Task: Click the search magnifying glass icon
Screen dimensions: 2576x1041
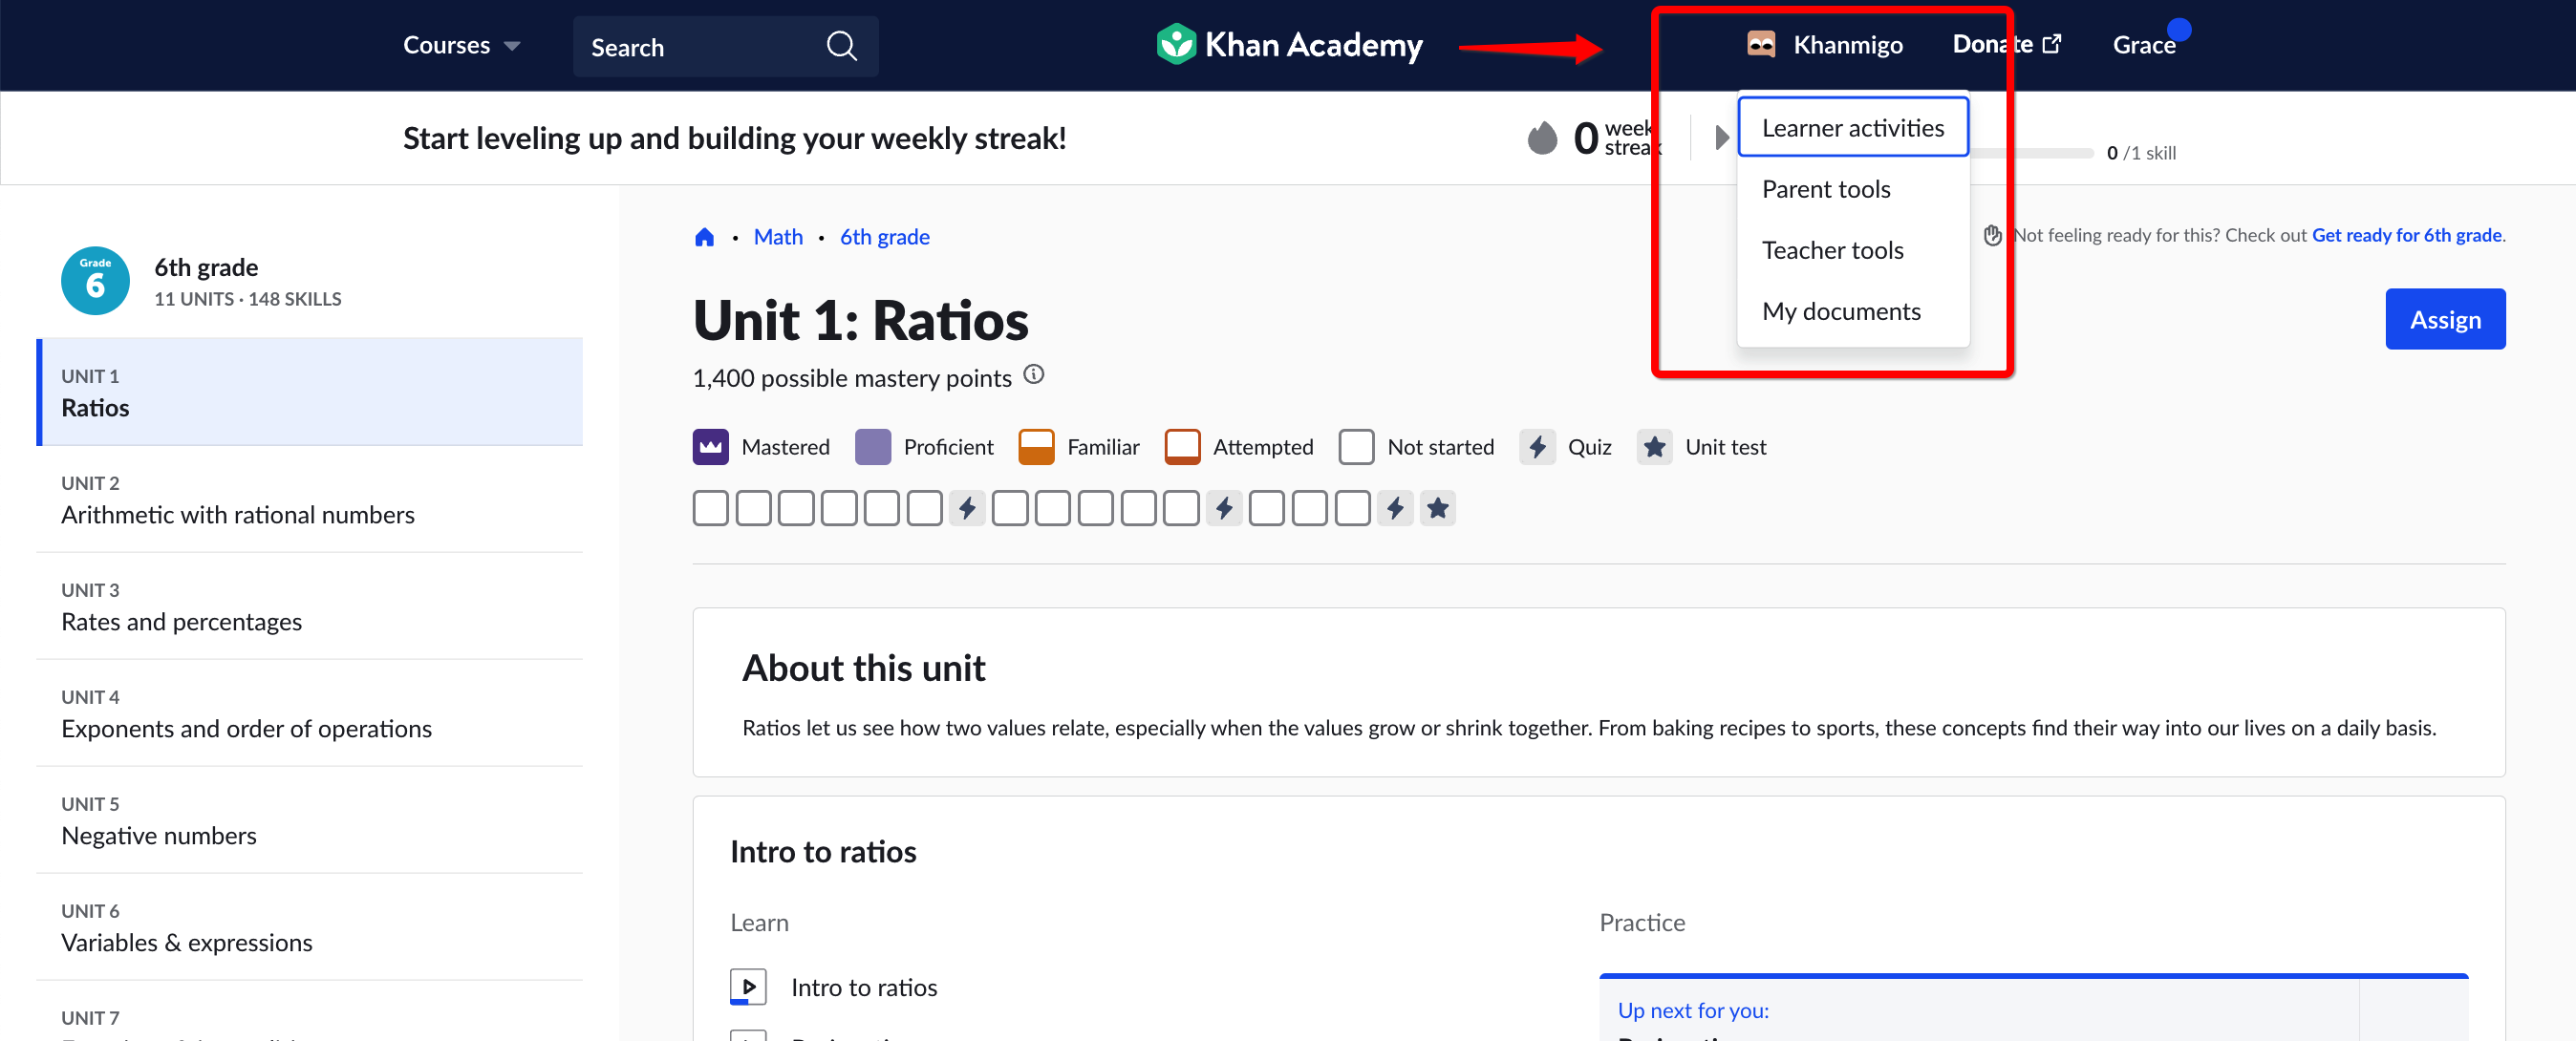Action: click(x=841, y=46)
